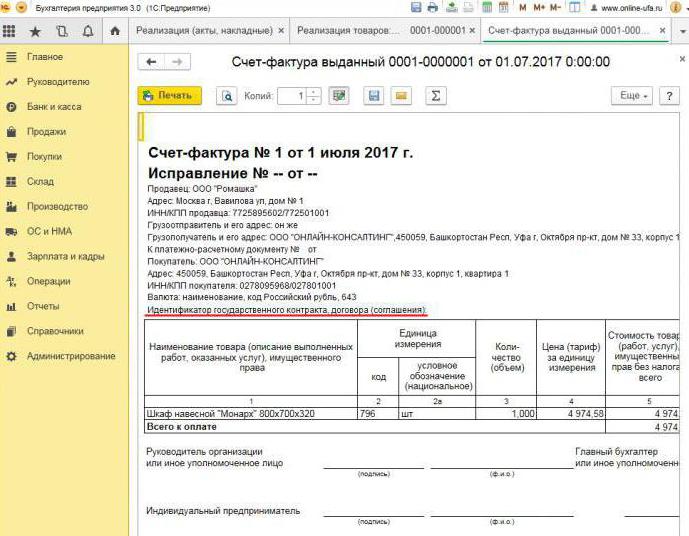Increase the number of copies with stepper
689x536 pixels.
coord(314,92)
